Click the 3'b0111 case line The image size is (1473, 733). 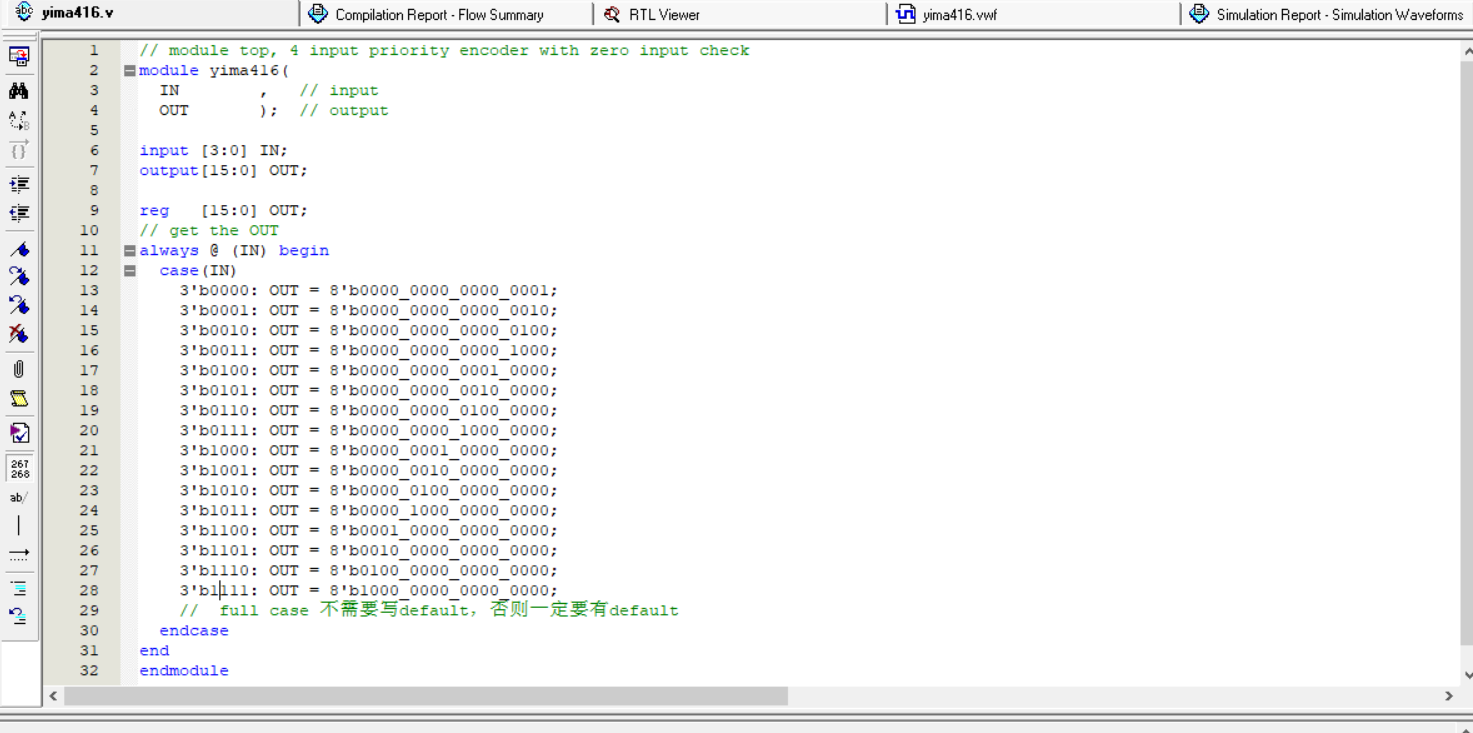pos(368,430)
